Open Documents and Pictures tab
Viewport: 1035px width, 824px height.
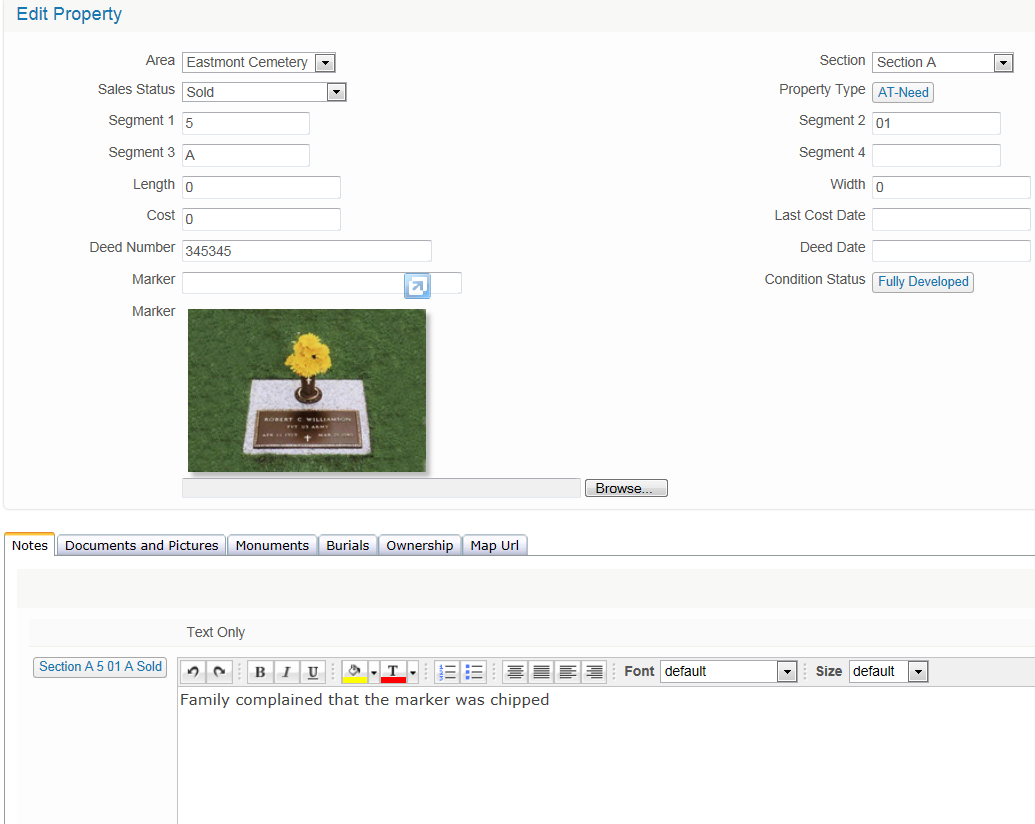coord(141,545)
